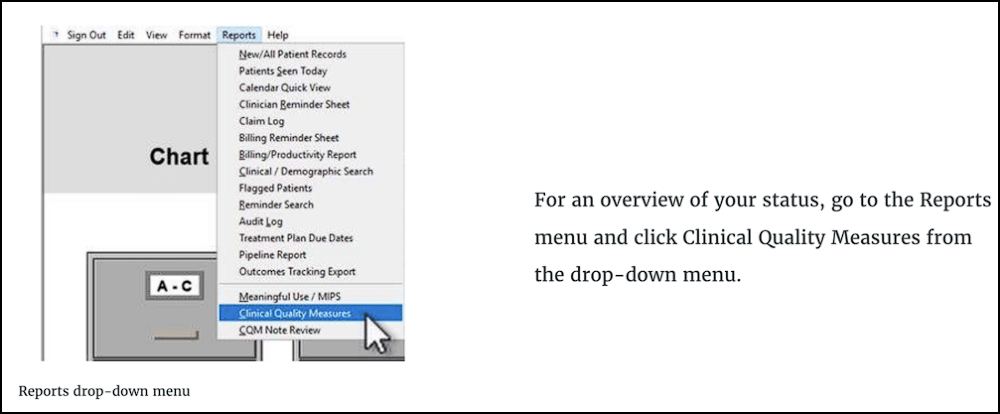Open Billing/Productivity Report
Viewport: 1000px width, 414px height.
tap(298, 154)
